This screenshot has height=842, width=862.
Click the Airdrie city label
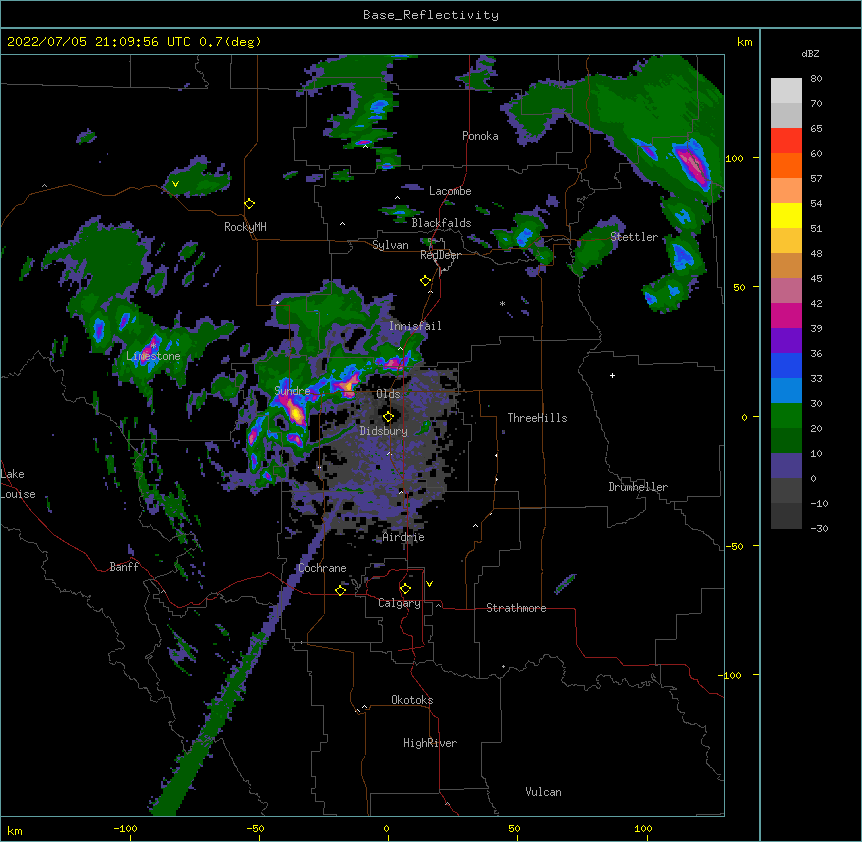point(404,537)
